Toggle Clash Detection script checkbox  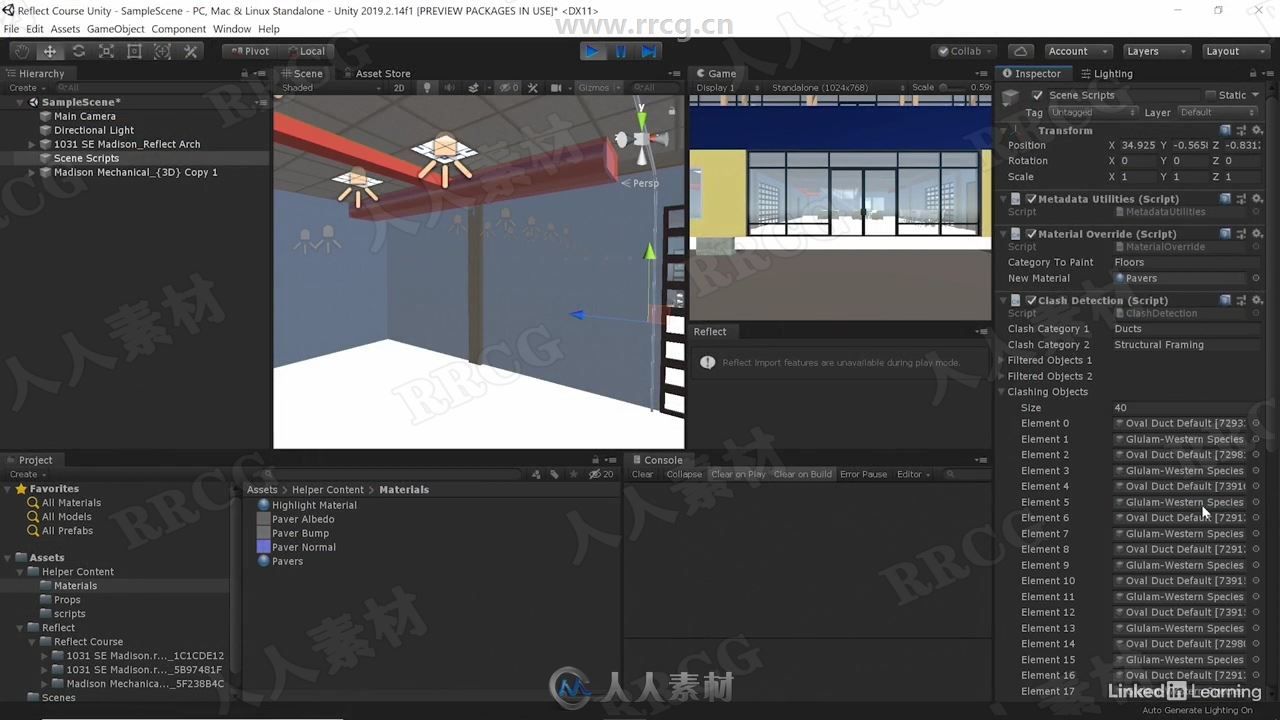click(1031, 300)
